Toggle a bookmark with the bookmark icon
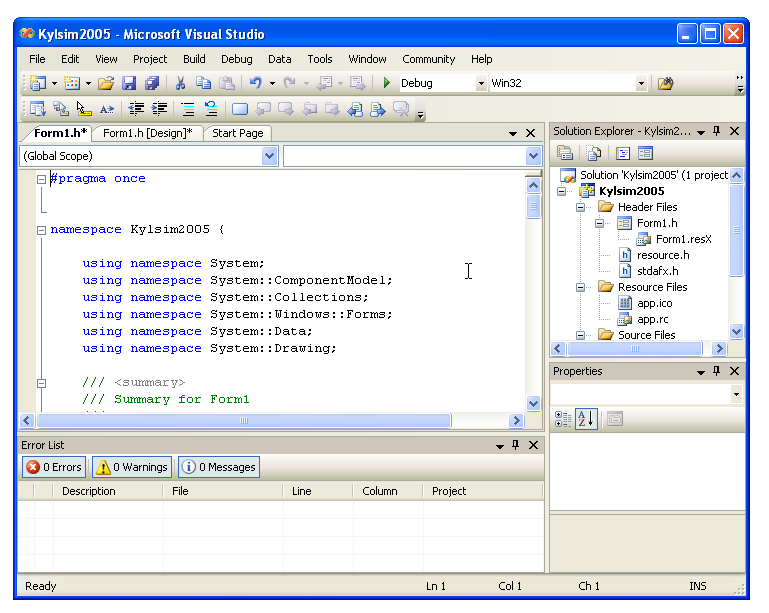The width and height of the screenshot is (769, 613). pyautogui.click(x=239, y=108)
